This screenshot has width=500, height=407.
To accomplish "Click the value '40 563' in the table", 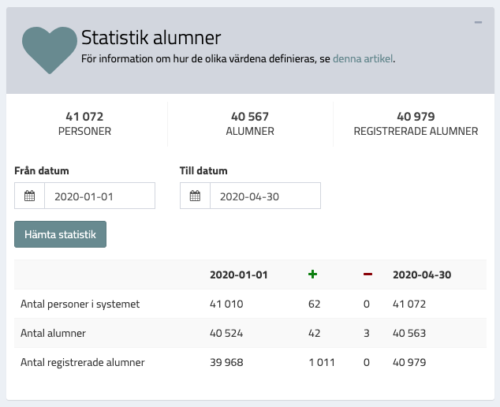I will click(409, 333).
